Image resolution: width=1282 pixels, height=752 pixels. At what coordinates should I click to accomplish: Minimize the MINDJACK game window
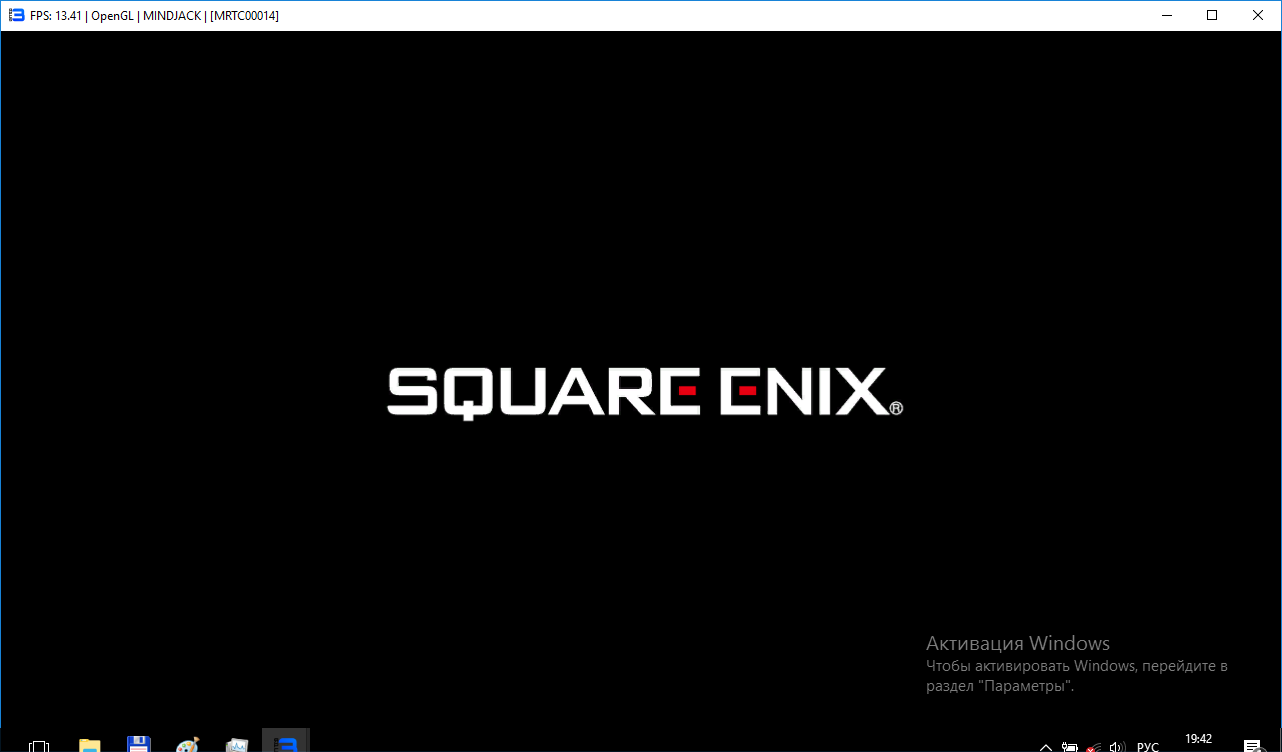pos(1166,15)
